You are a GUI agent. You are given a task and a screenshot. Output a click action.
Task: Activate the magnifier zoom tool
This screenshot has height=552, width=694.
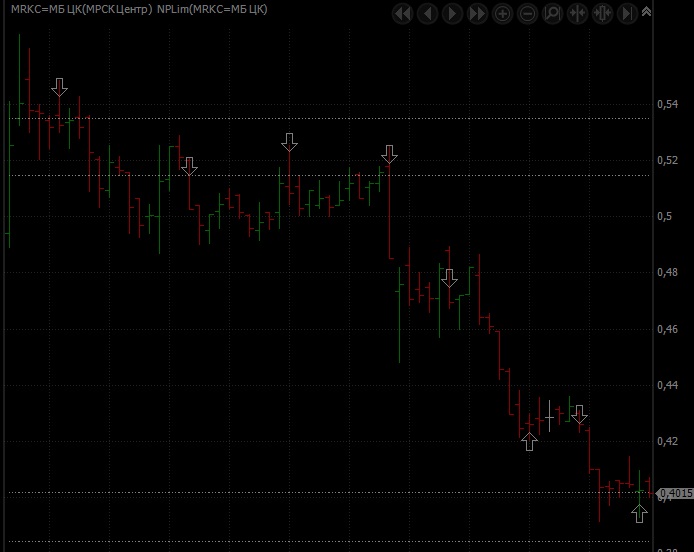[552, 14]
